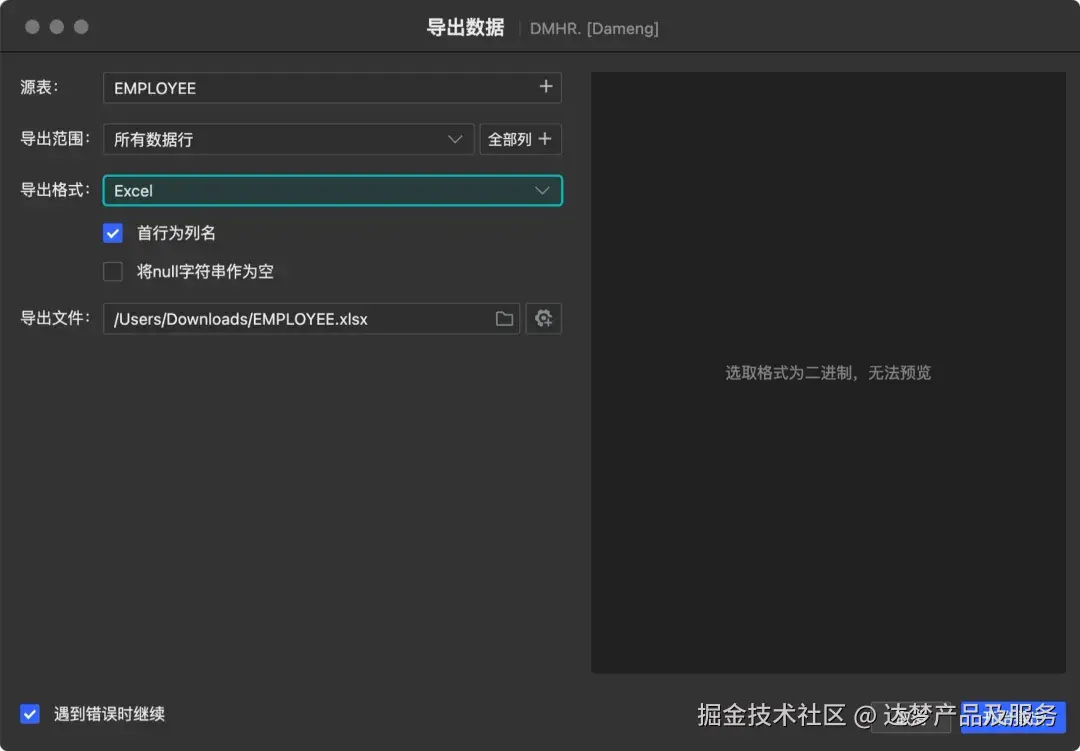The image size is (1080, 751).
Task: Click the DMHR. [Dameng] title text
Action: click(x=594, y=29)
